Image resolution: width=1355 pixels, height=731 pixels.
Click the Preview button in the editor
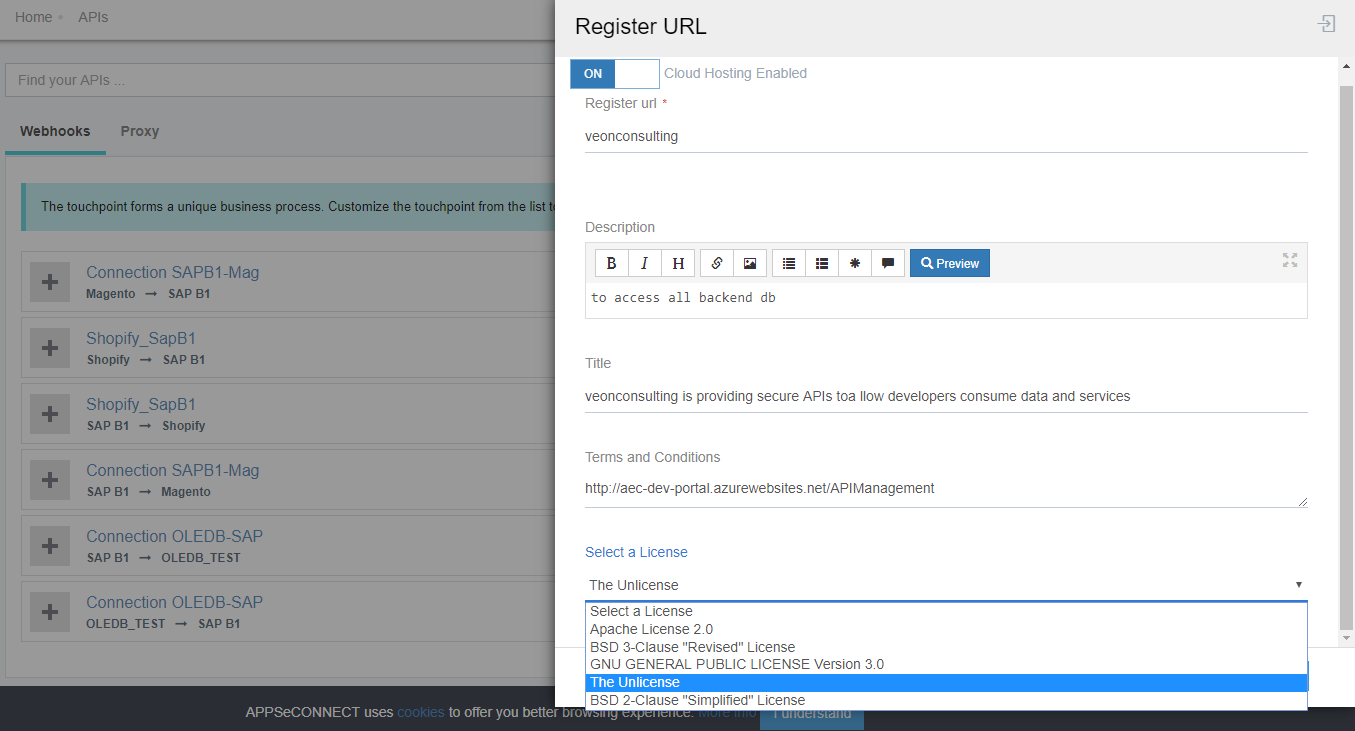click(949, 263)
